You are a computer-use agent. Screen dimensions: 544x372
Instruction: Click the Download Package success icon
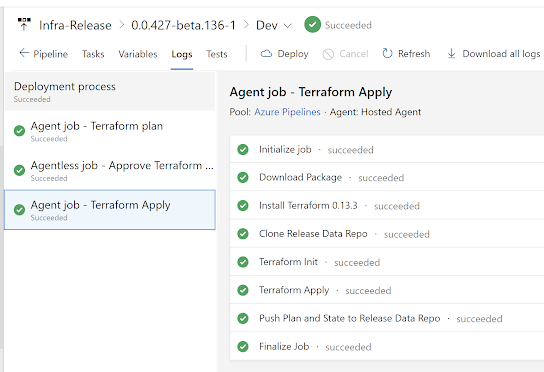pos(243,177)
